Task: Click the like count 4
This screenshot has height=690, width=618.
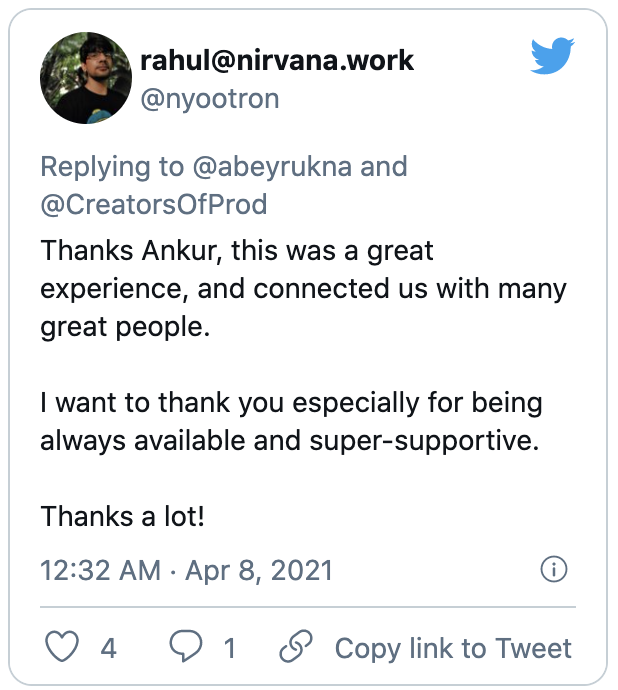Action: (x=108, y=648)
